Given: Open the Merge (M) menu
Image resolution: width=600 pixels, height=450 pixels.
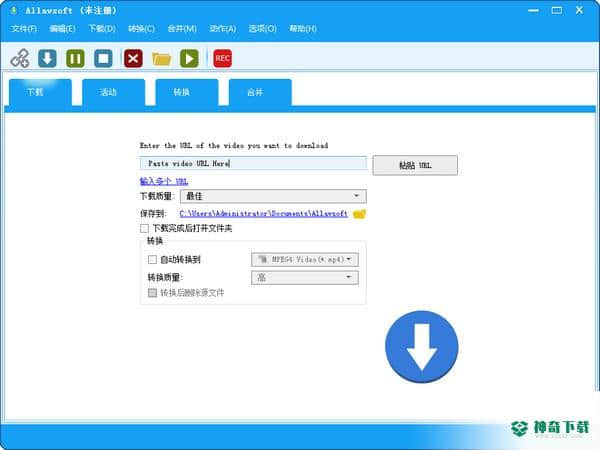Looking at the screenshot, I should tap(182, 29).
